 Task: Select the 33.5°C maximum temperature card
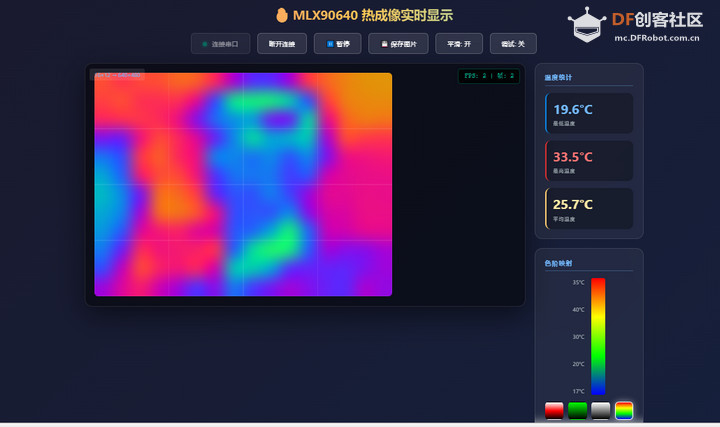click(x=589, y=161)
